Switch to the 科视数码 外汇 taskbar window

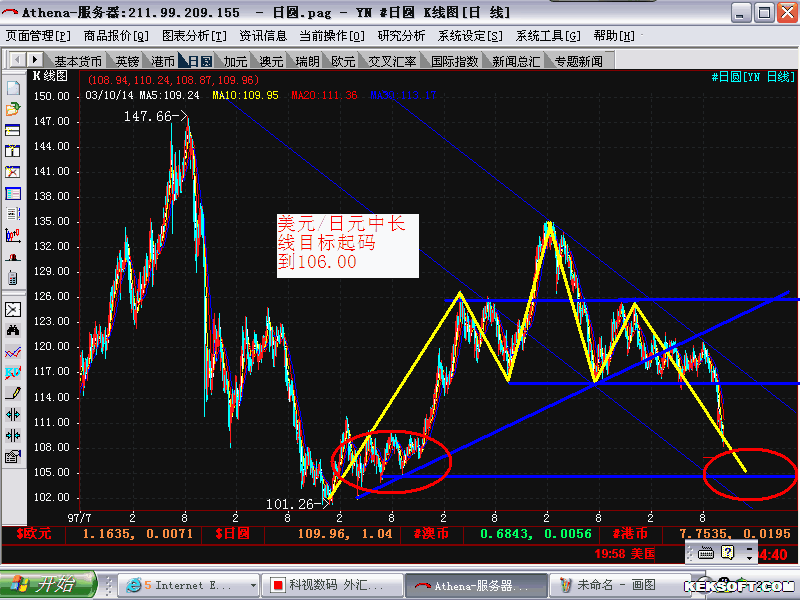coord(334,585)
